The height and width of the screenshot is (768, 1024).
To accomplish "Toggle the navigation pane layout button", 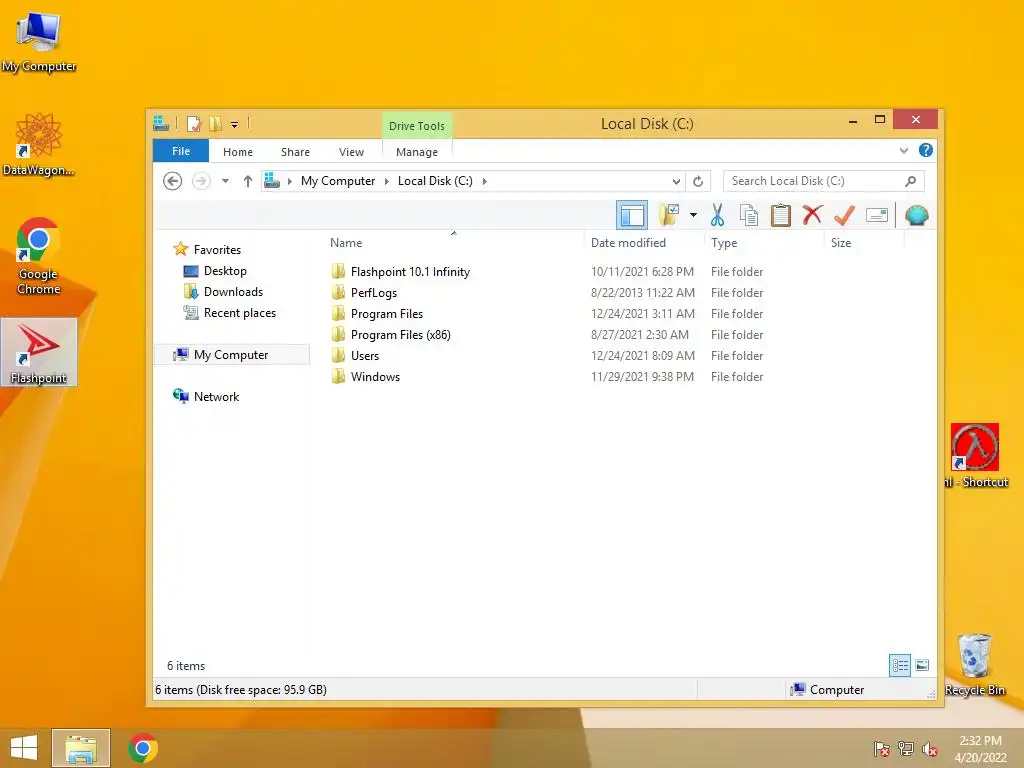I will [632, 215].
